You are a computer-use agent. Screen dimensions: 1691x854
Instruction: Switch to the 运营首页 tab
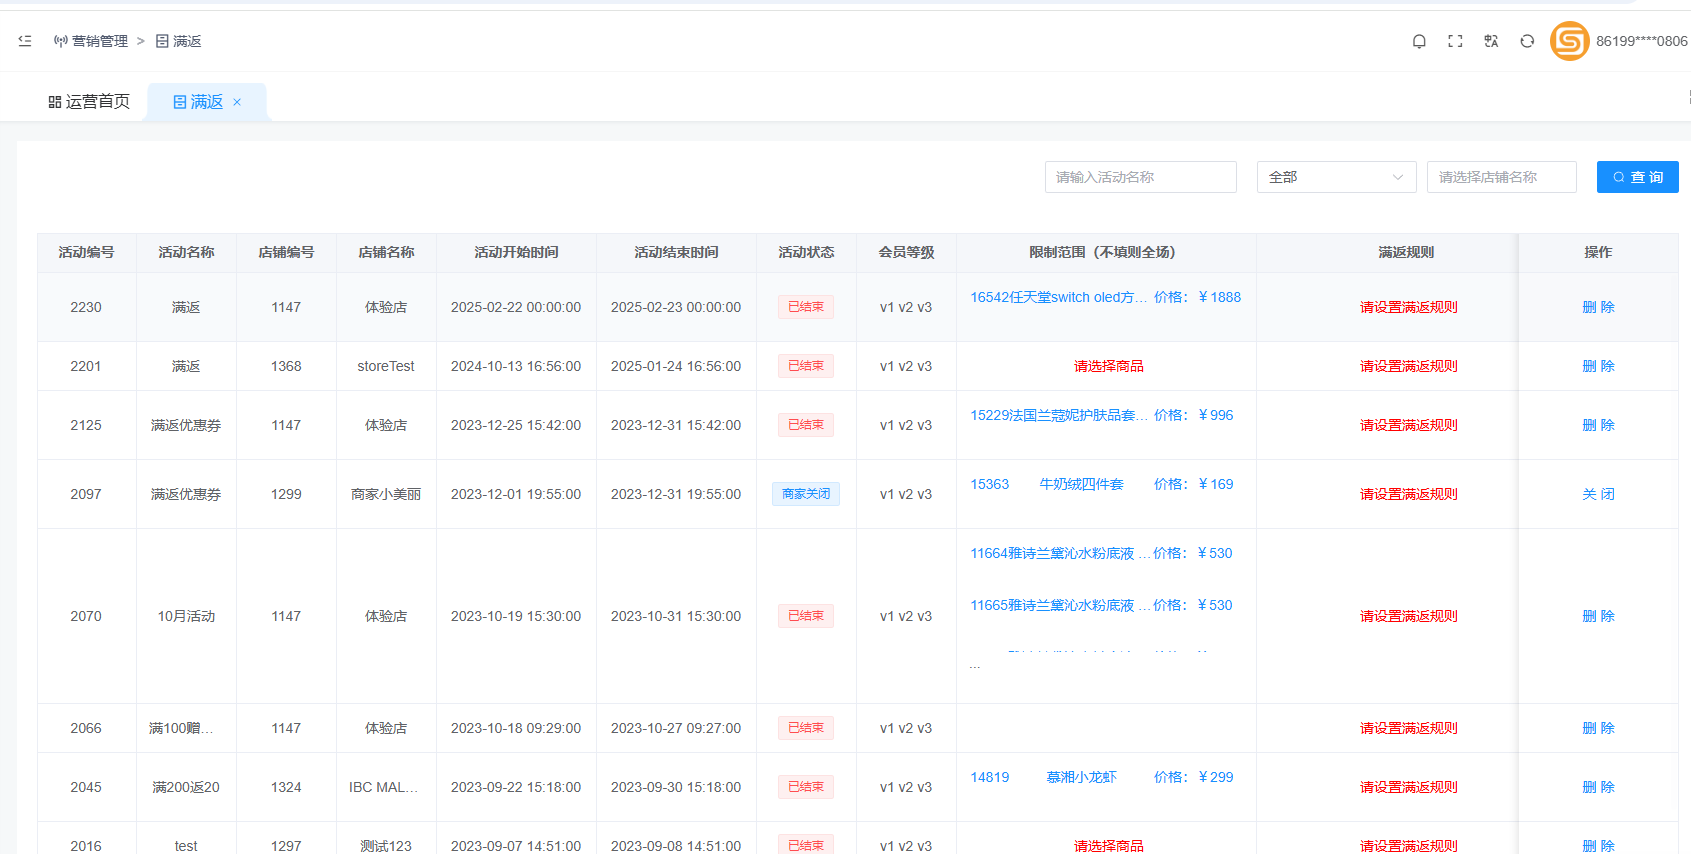[x=89, y=102]
